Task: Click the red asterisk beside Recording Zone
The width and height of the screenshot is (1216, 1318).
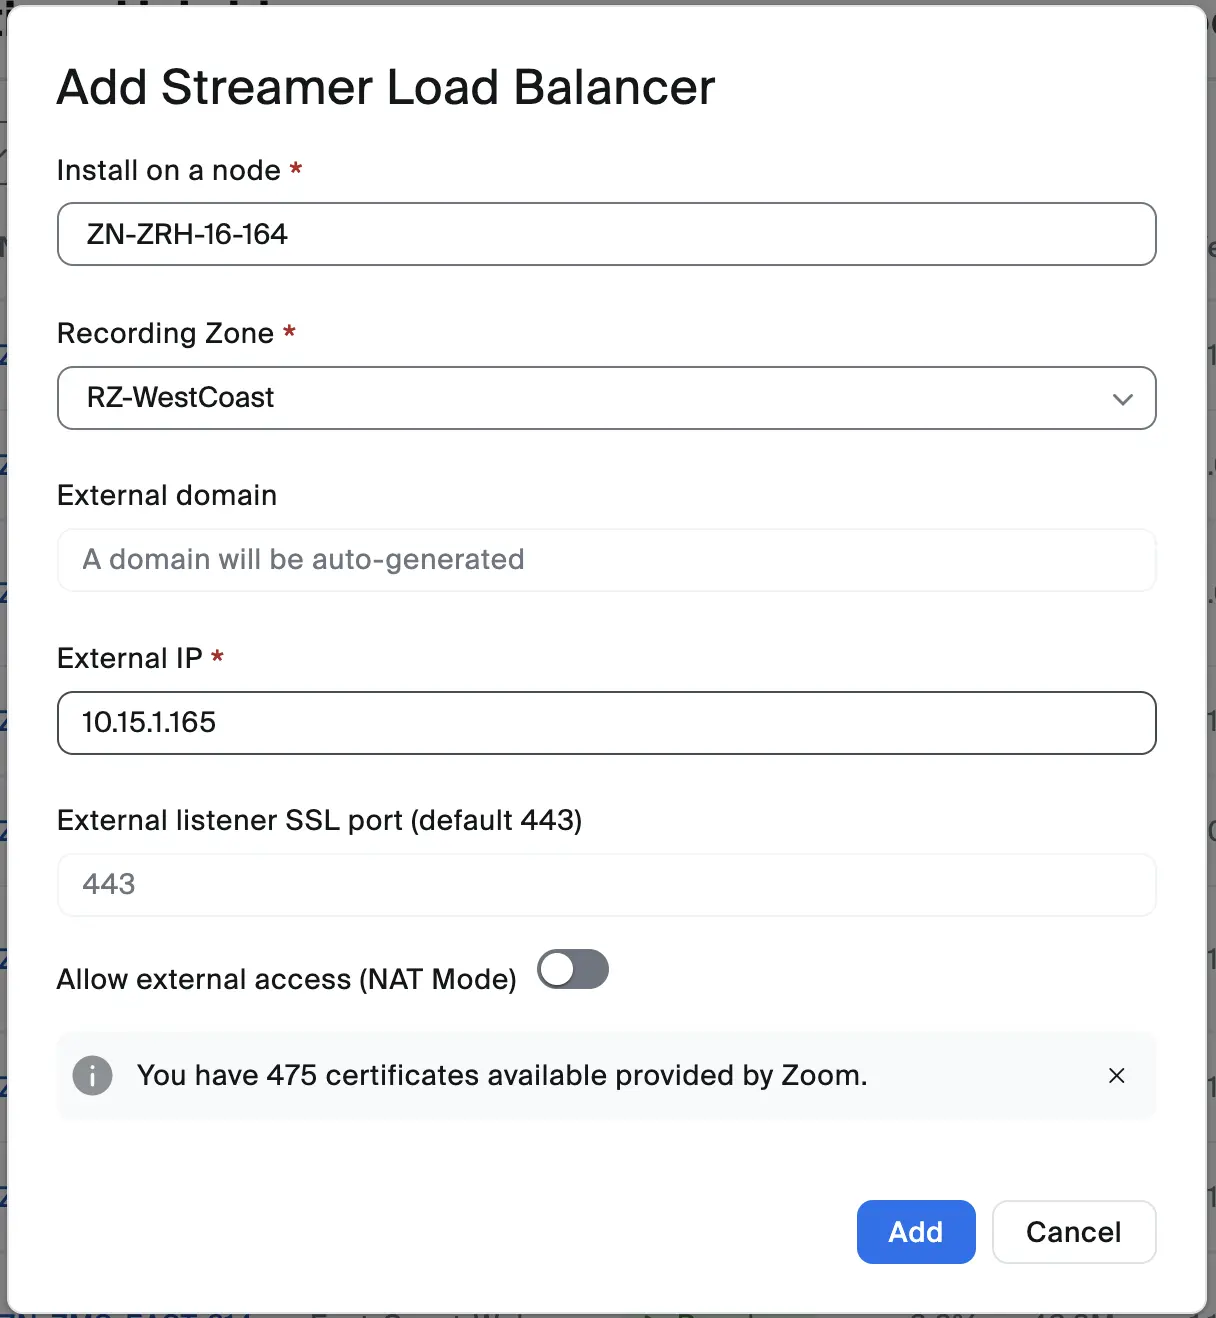Action: coord(289,331)
